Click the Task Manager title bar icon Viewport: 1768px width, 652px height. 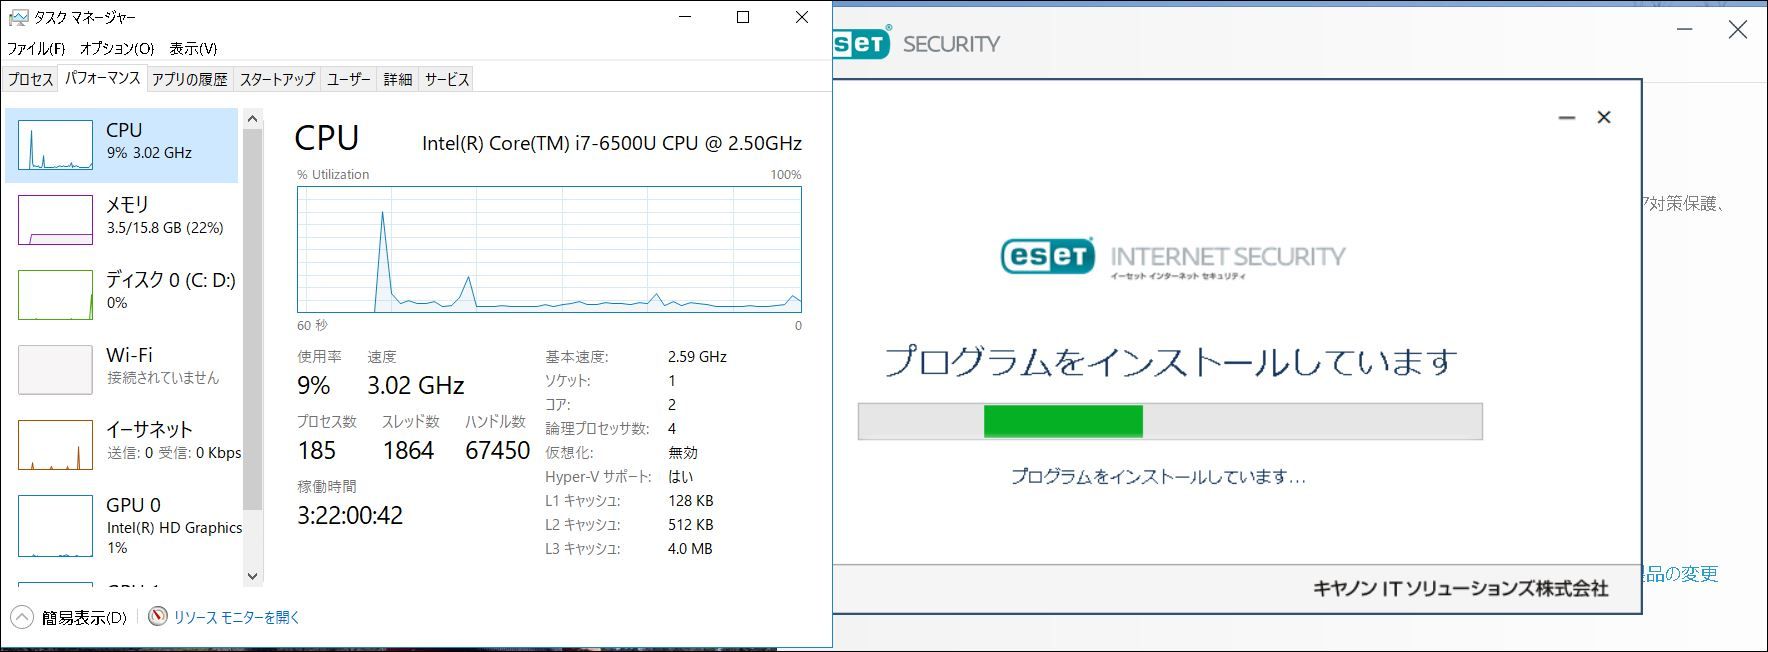18,17
